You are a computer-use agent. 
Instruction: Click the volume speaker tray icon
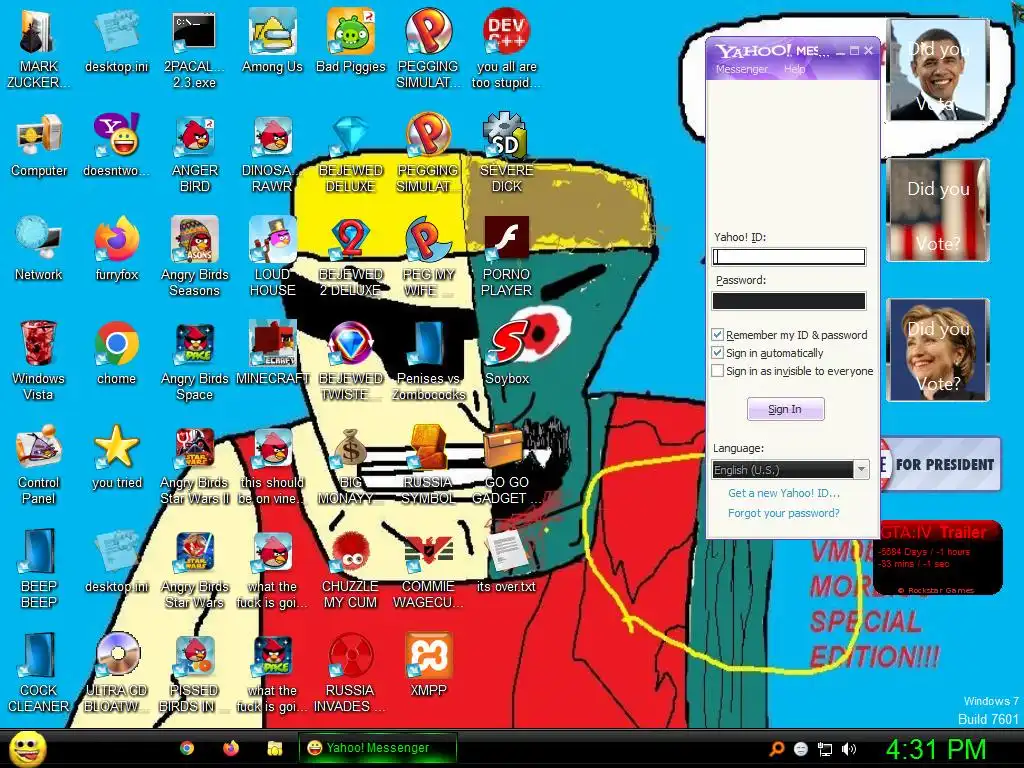pyautogui.click(x=849, y=749)
